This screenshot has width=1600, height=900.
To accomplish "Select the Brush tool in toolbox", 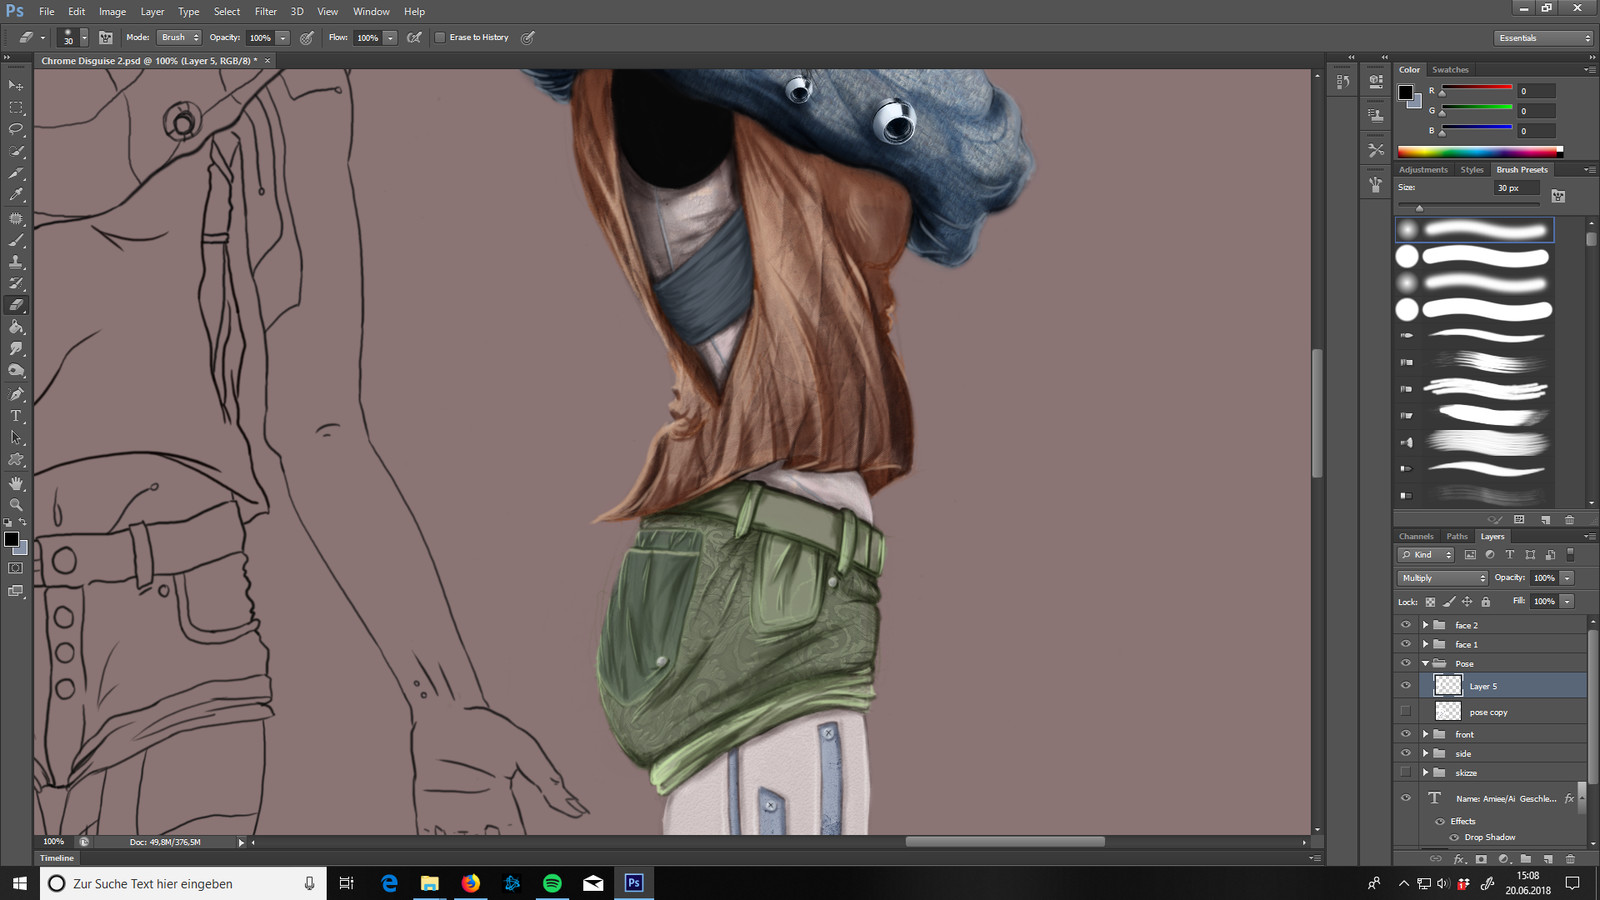I will pyautogui.click(x=16, y=240).
